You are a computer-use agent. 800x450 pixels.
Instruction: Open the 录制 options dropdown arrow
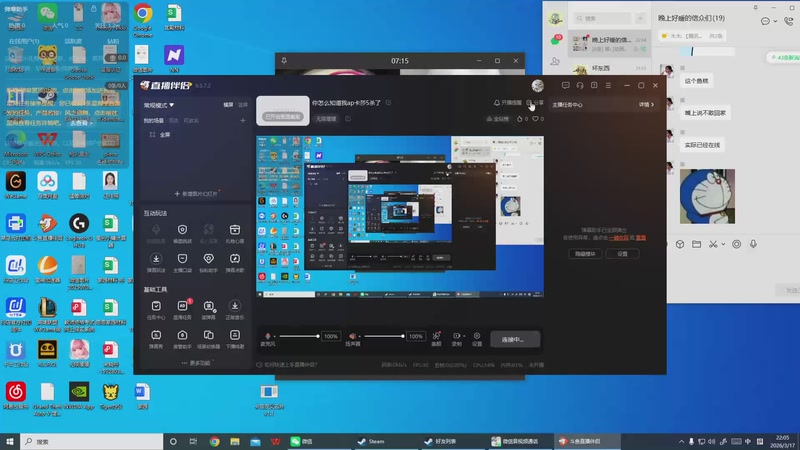pos(464,336)
